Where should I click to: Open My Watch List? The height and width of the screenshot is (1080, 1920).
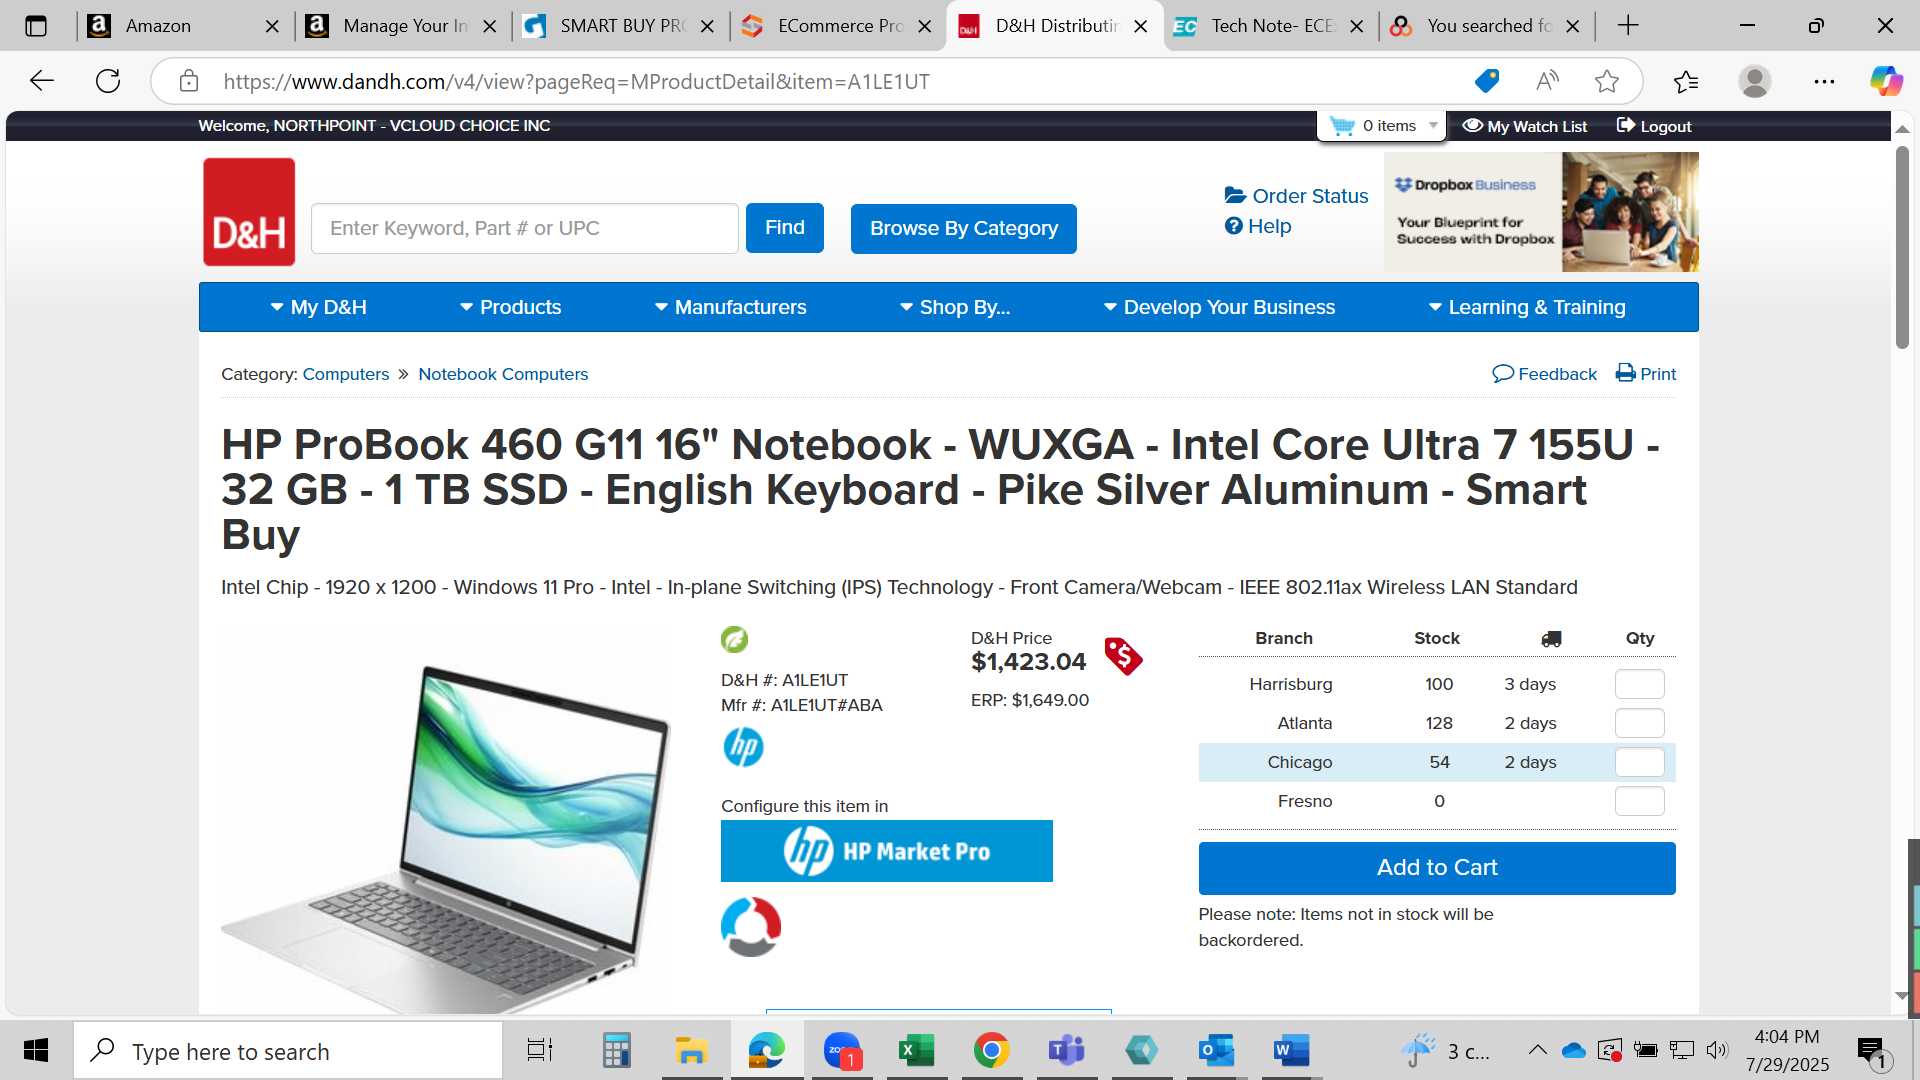(x=1525, y=126)
